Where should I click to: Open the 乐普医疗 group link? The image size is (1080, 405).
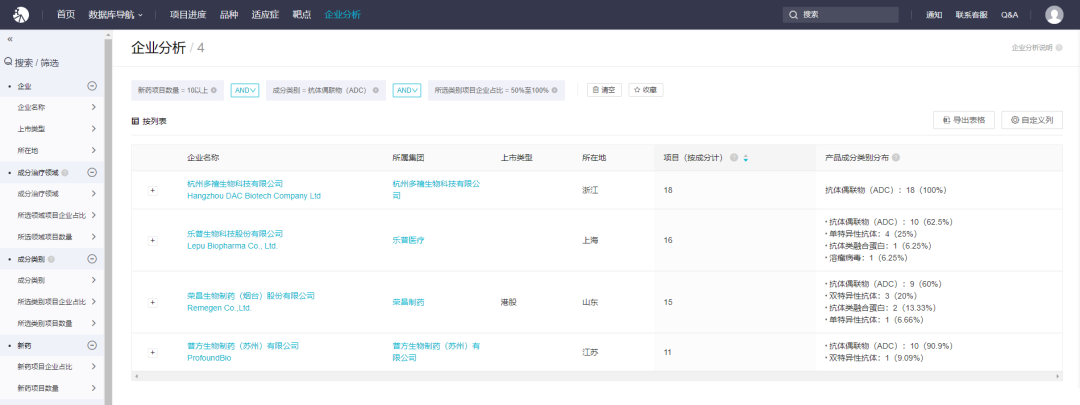pyautogui.click(x=408, y=240)
